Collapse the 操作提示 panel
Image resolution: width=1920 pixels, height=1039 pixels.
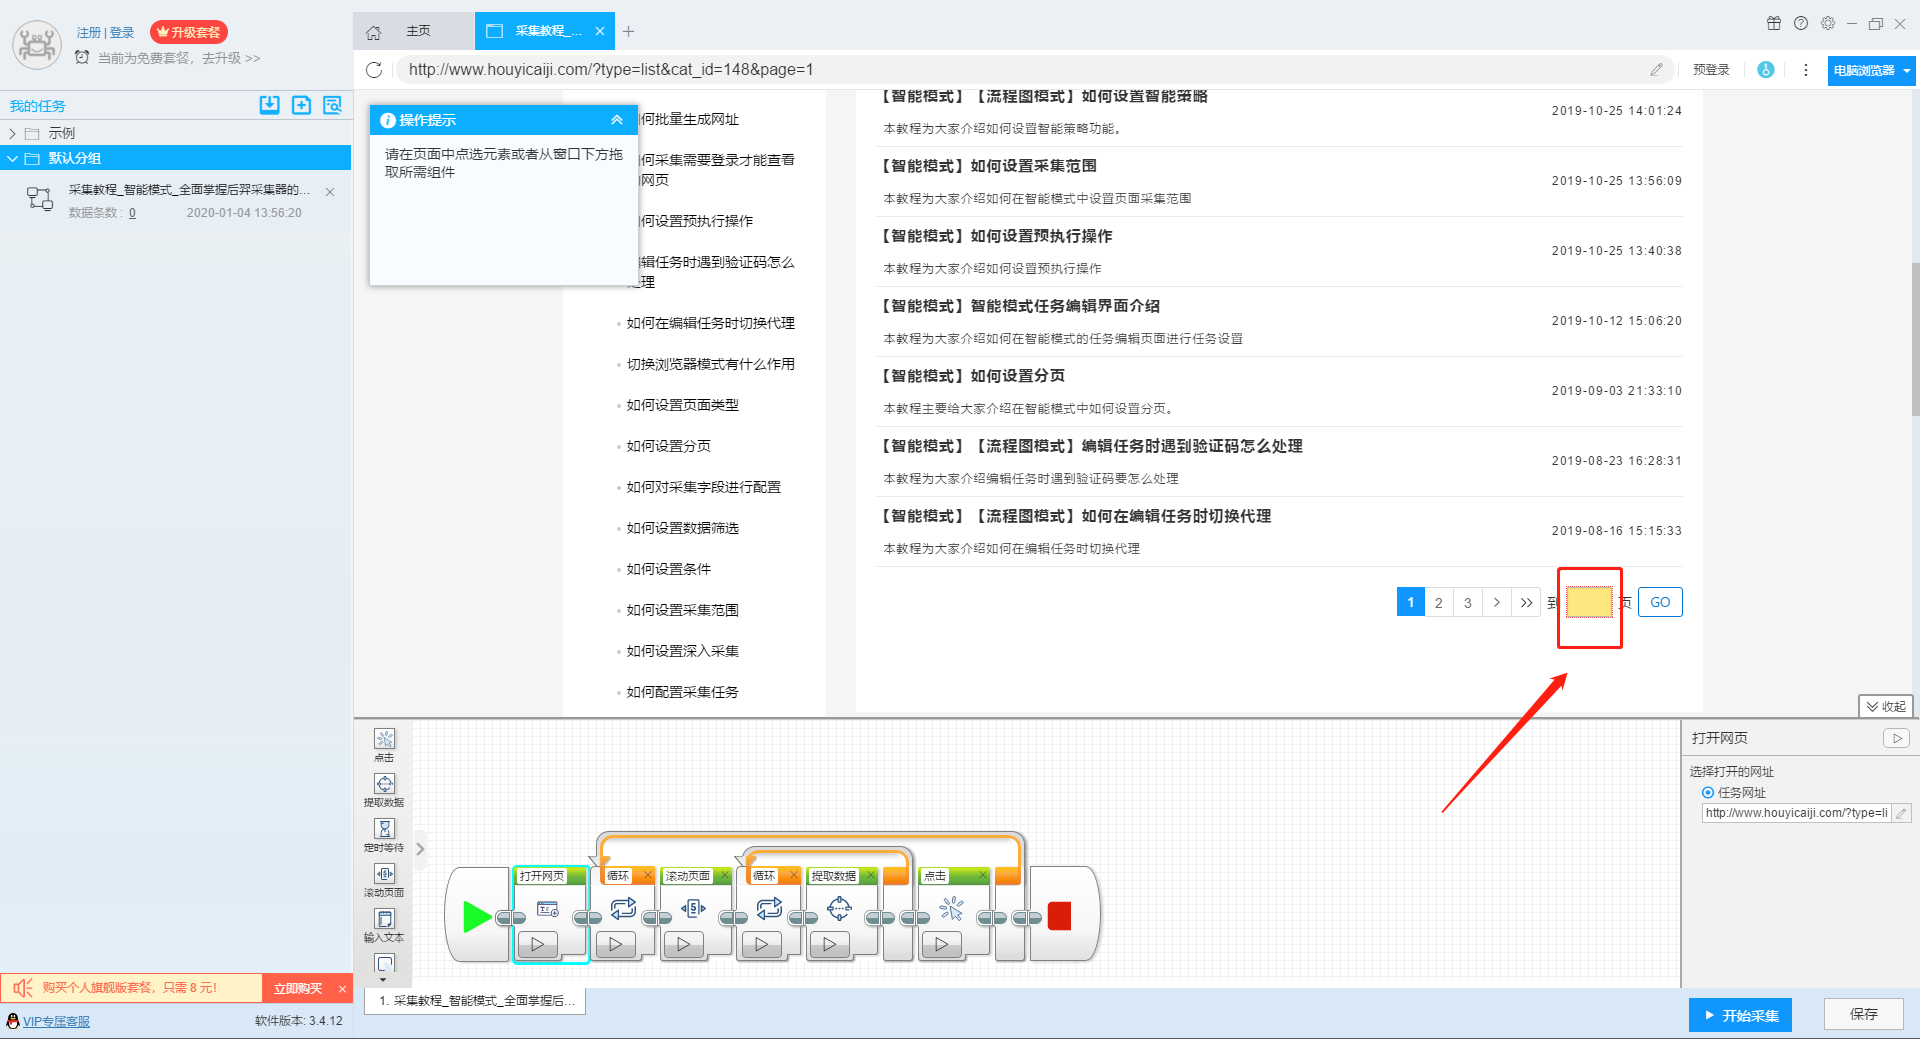click(617, 120)
